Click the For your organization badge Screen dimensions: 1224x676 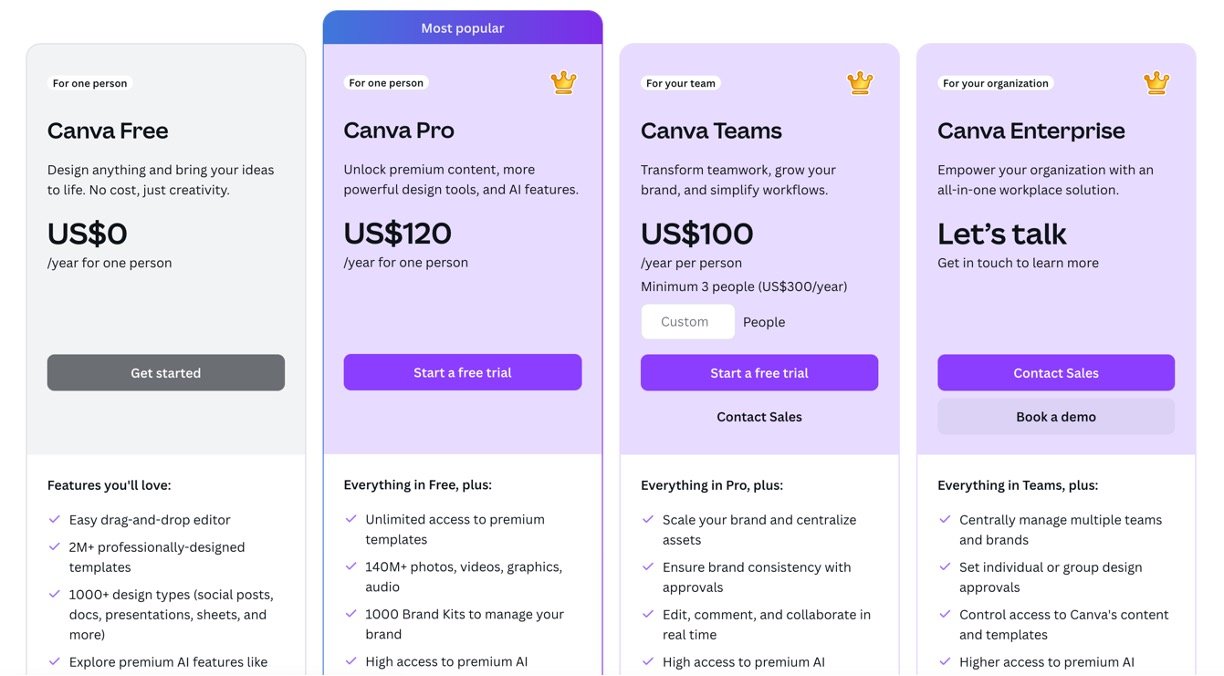coord(995,84)
